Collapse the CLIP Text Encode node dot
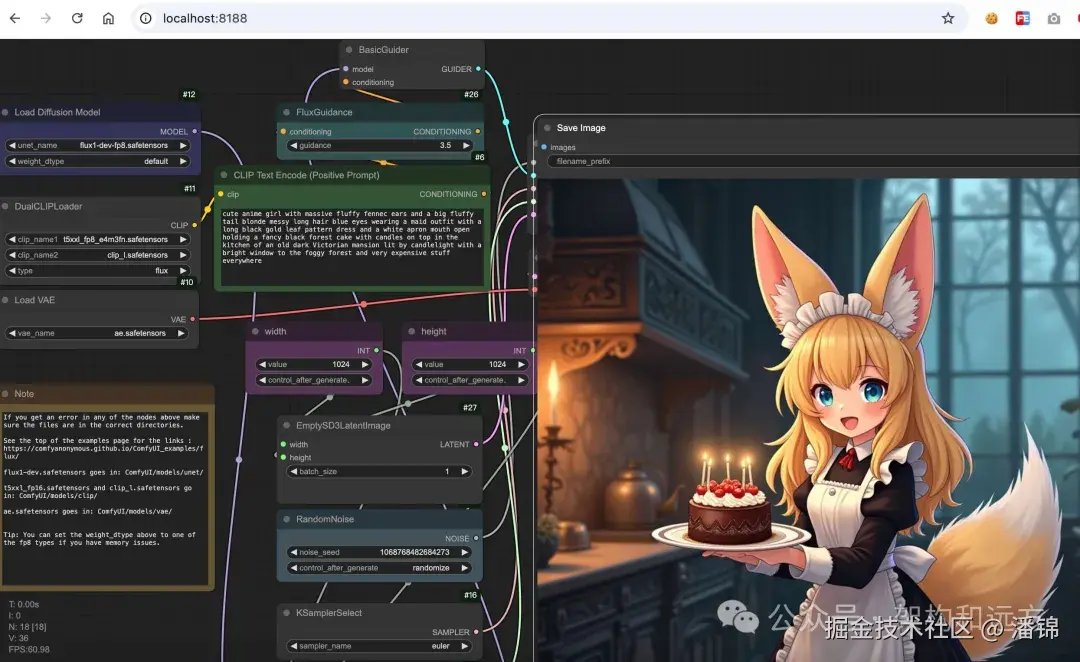The height and width of the screenshot is (662, 1080). (x=224, y=175)
